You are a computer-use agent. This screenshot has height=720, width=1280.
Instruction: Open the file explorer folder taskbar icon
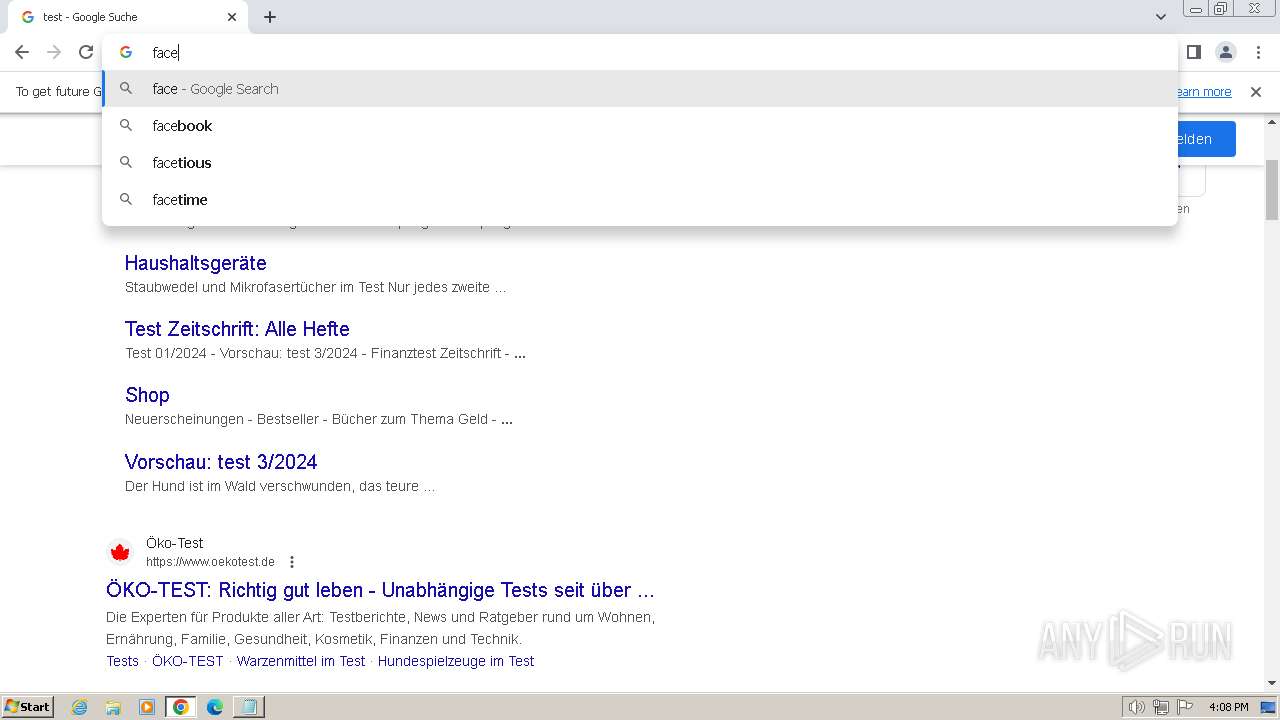[x=113, y=707]
